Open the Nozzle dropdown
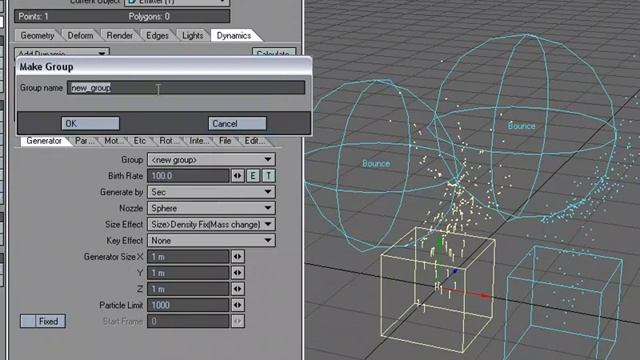 [x=211, y=208]
